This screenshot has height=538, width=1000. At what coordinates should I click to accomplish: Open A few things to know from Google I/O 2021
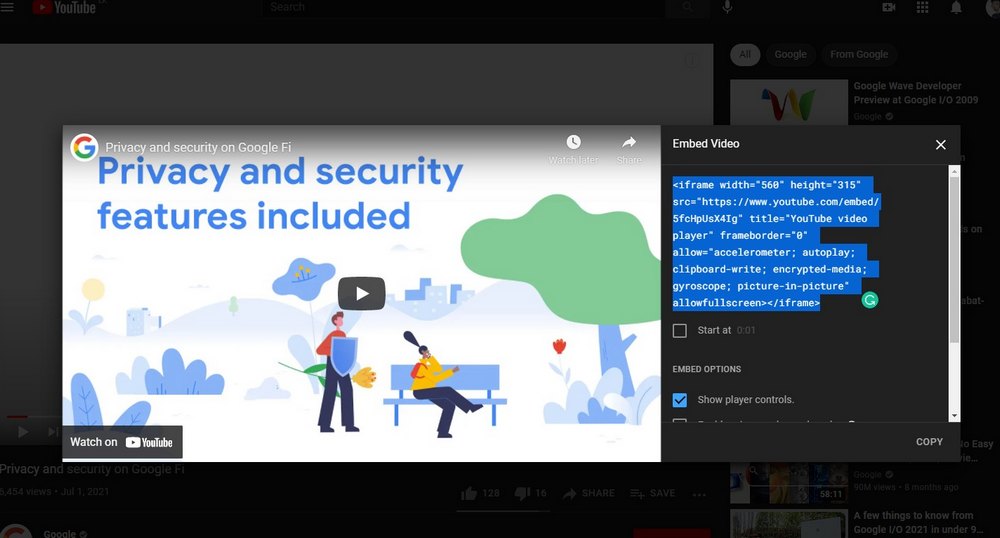point(918,522)
